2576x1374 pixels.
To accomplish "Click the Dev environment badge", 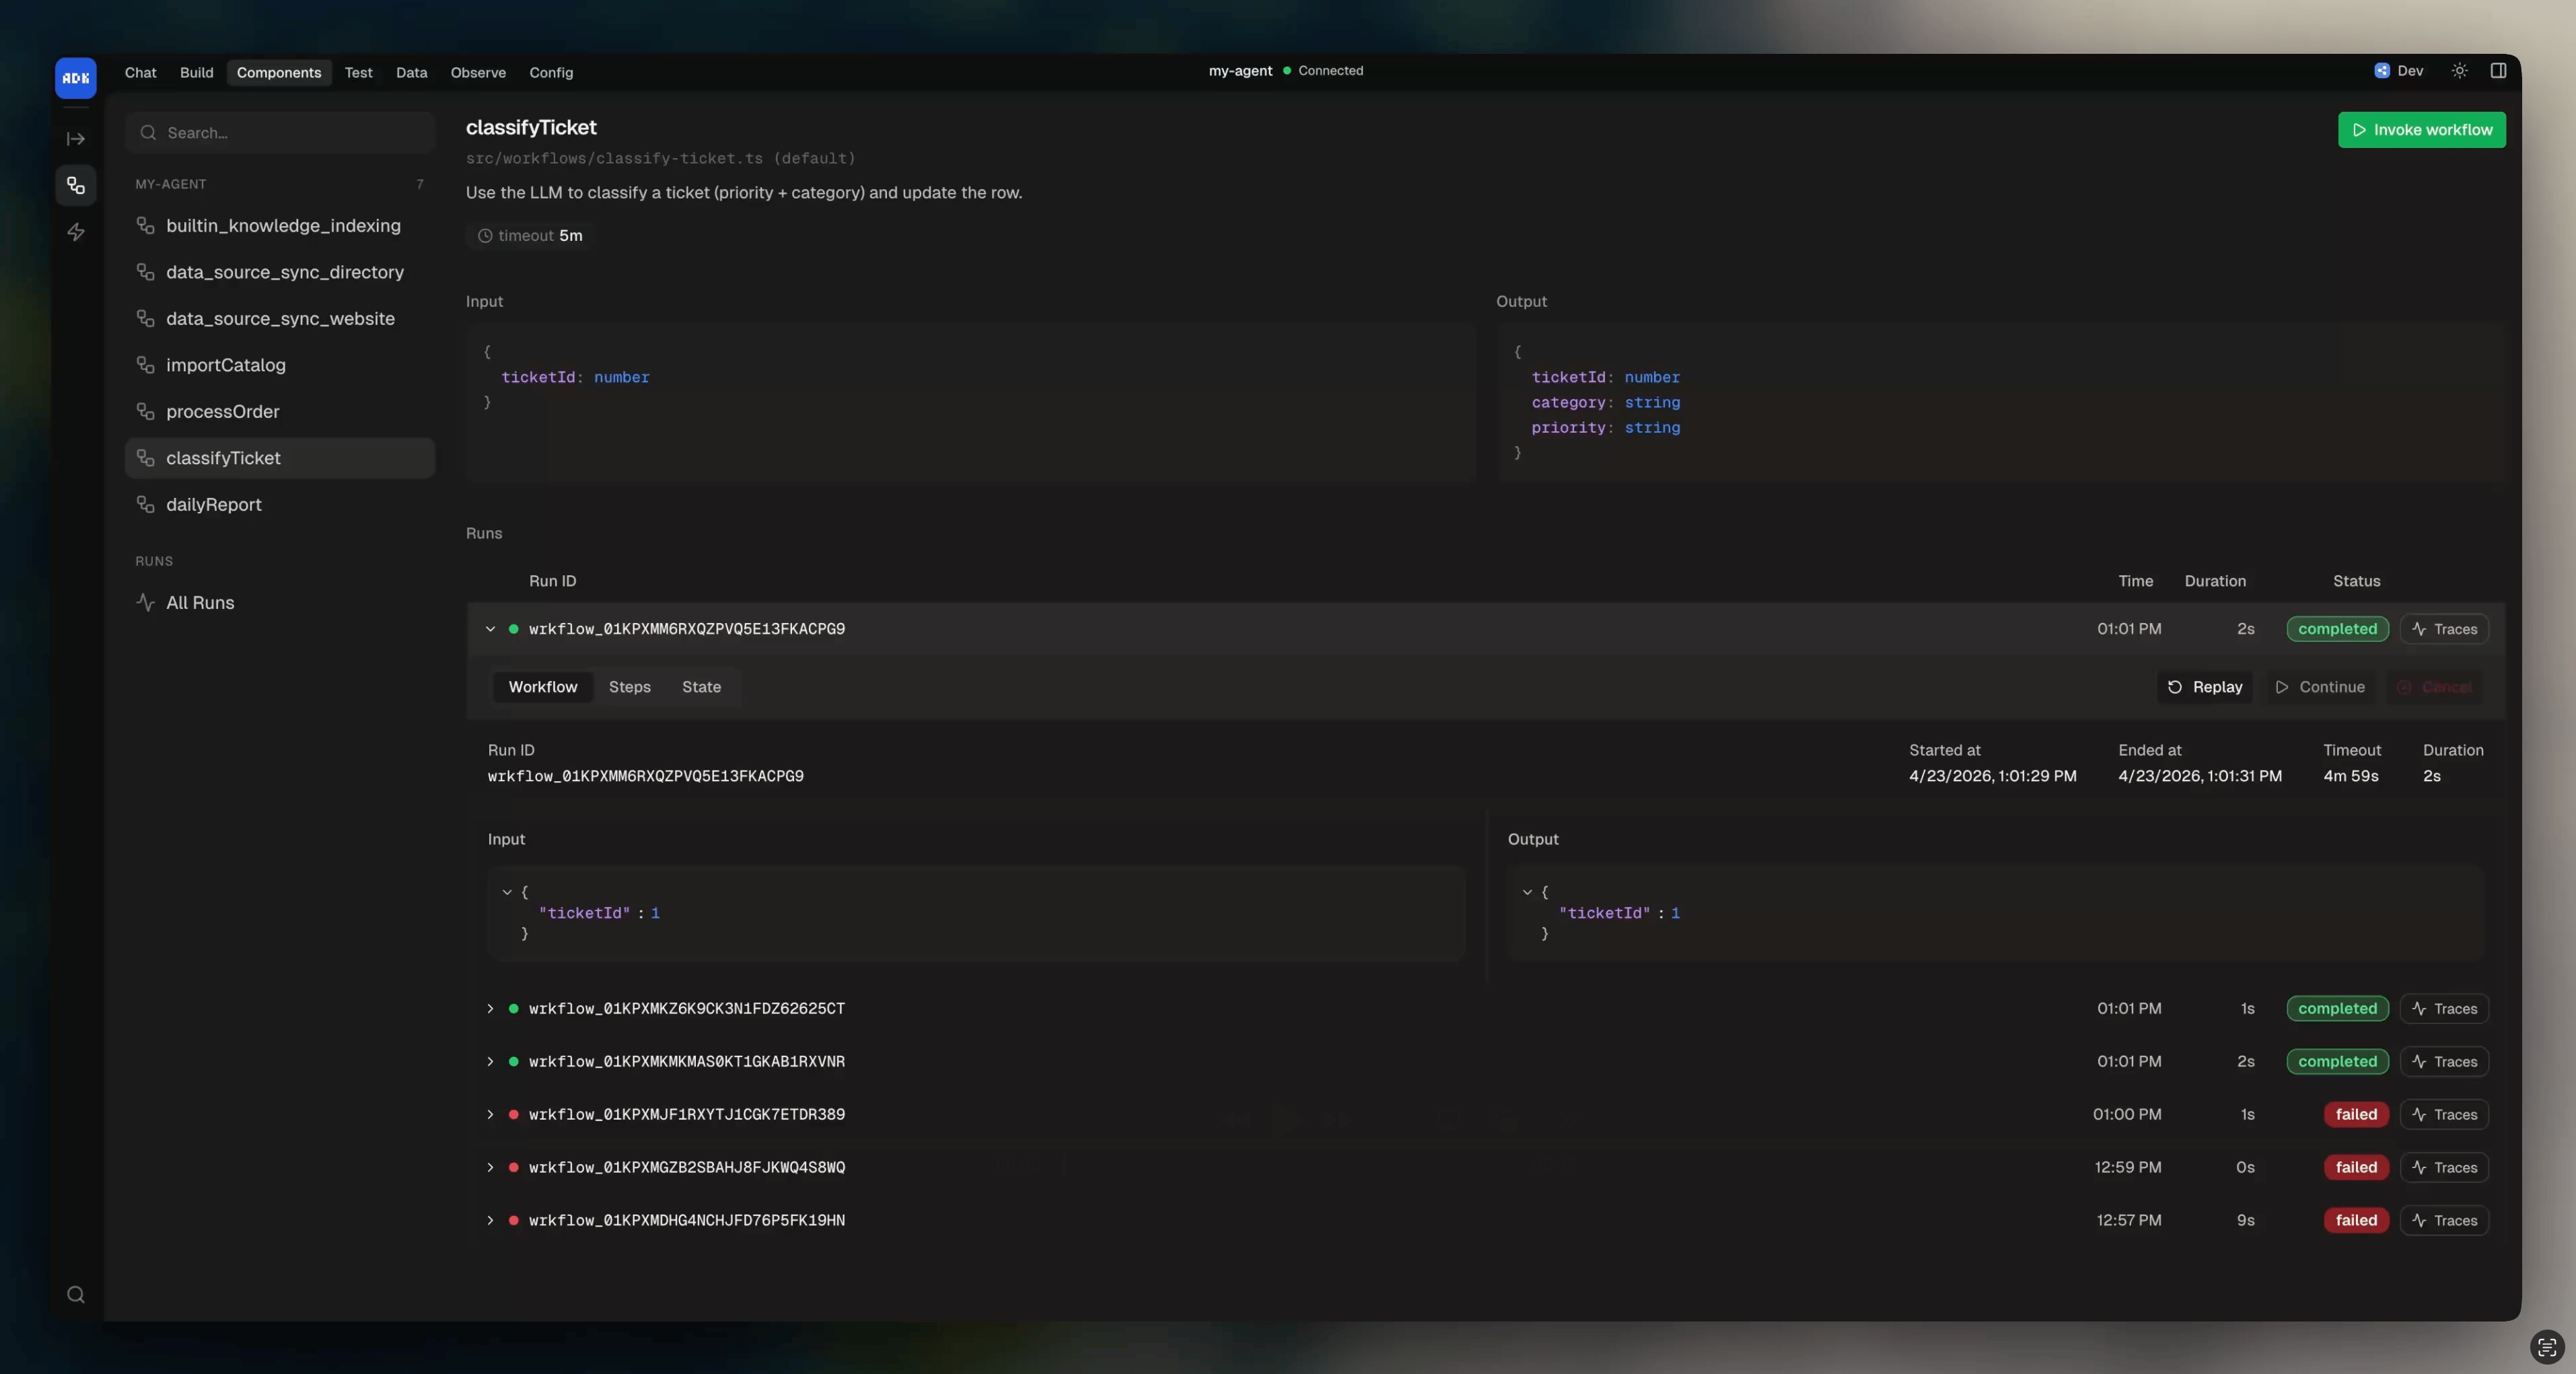I will click(2398, 70).
